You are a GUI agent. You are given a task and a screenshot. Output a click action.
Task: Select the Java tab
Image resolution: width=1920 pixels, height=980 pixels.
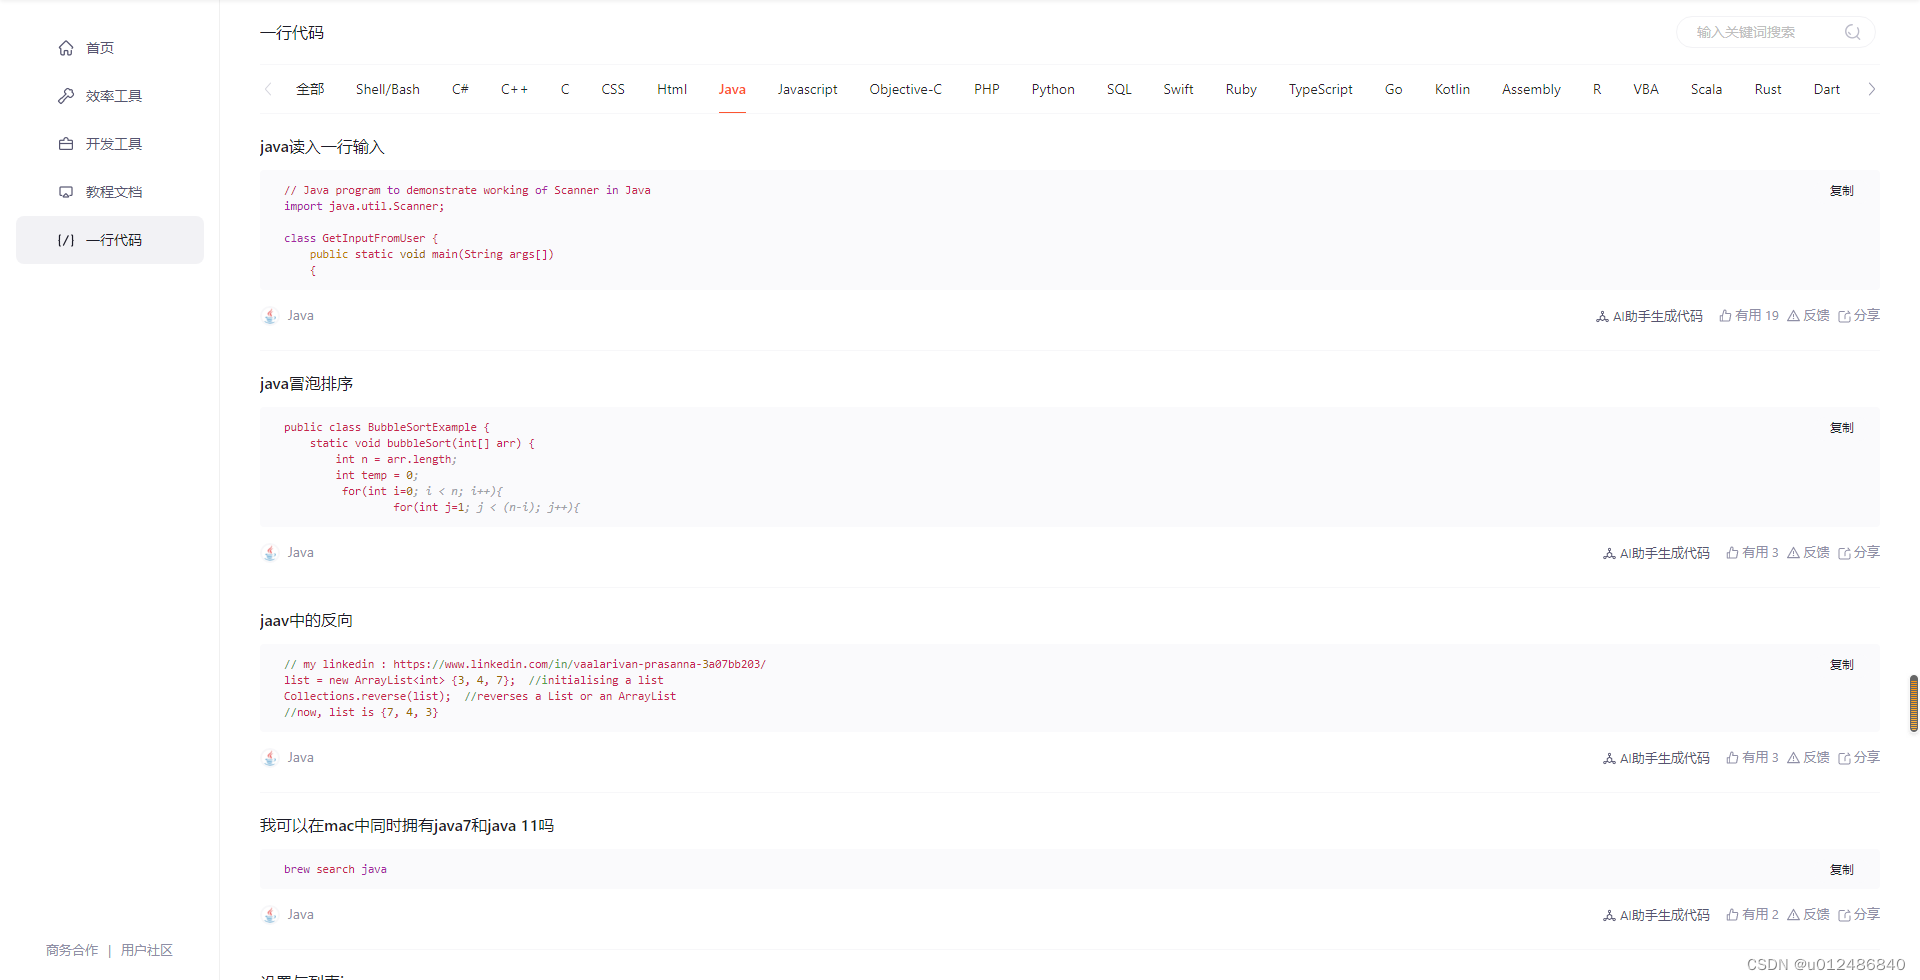click(732, 89)
